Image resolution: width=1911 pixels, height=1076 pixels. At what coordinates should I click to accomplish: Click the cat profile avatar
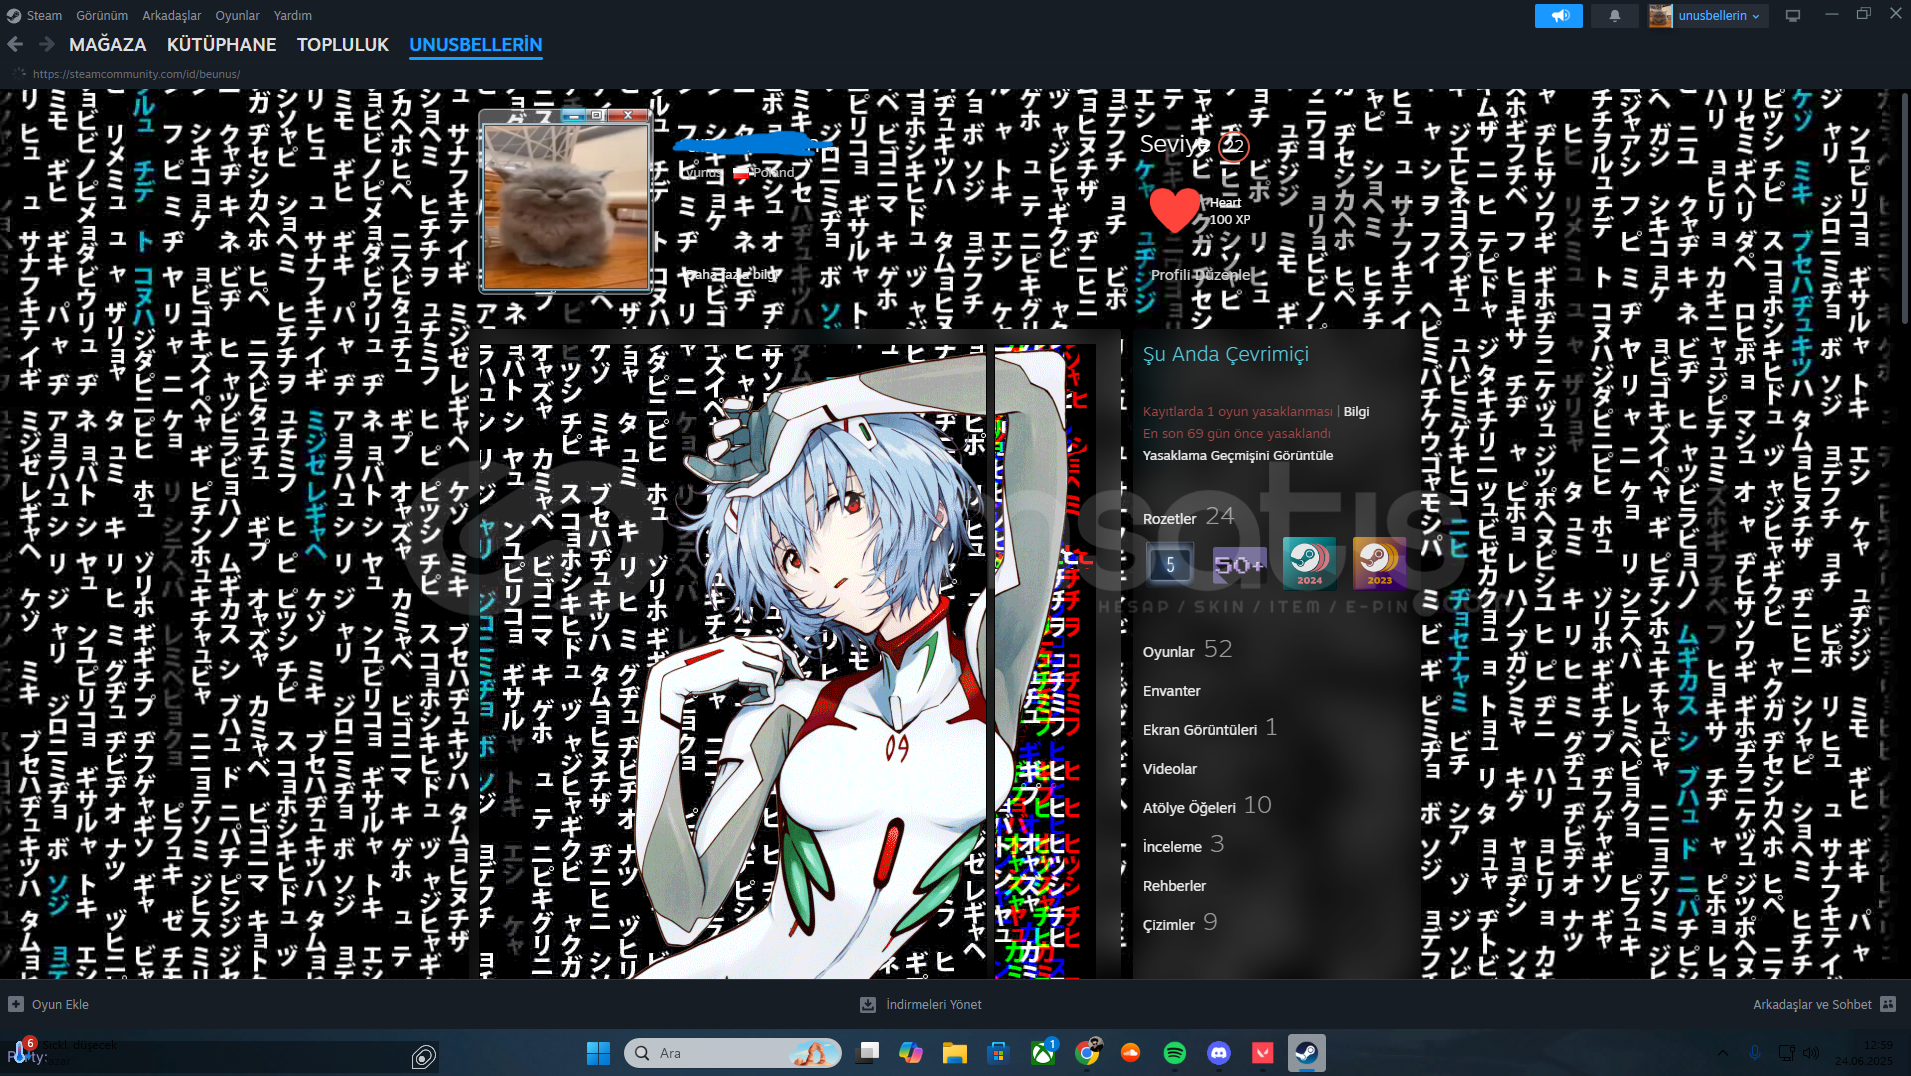pyautogui.click(x=566, y=207)
